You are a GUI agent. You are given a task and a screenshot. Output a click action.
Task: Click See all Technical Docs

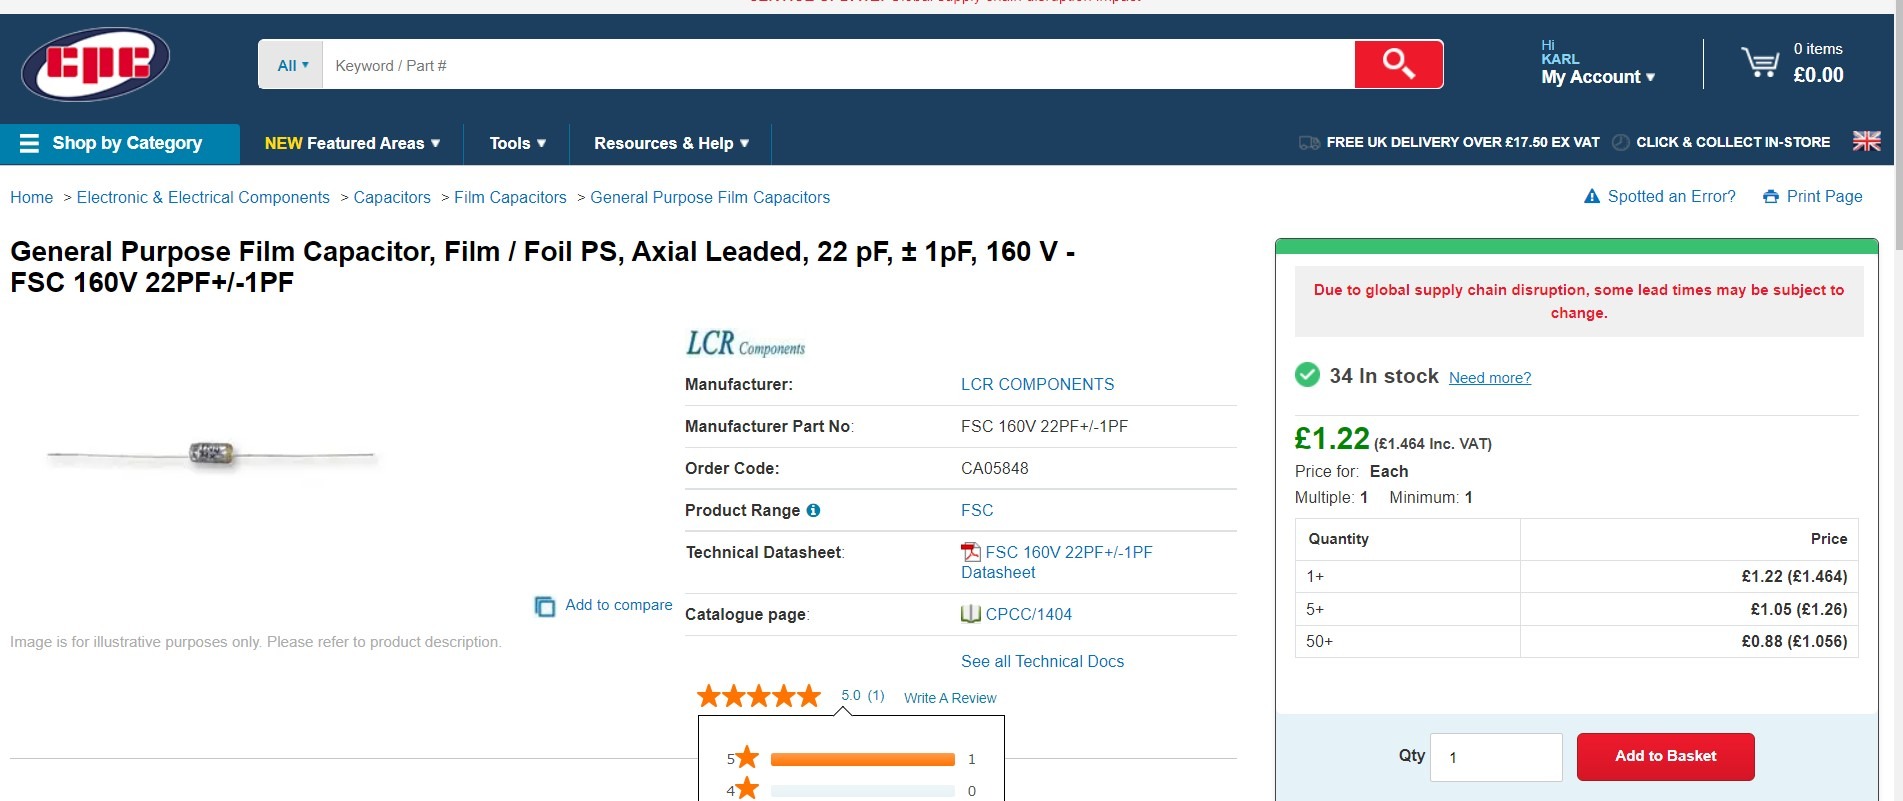click(x=1042, y=661)
